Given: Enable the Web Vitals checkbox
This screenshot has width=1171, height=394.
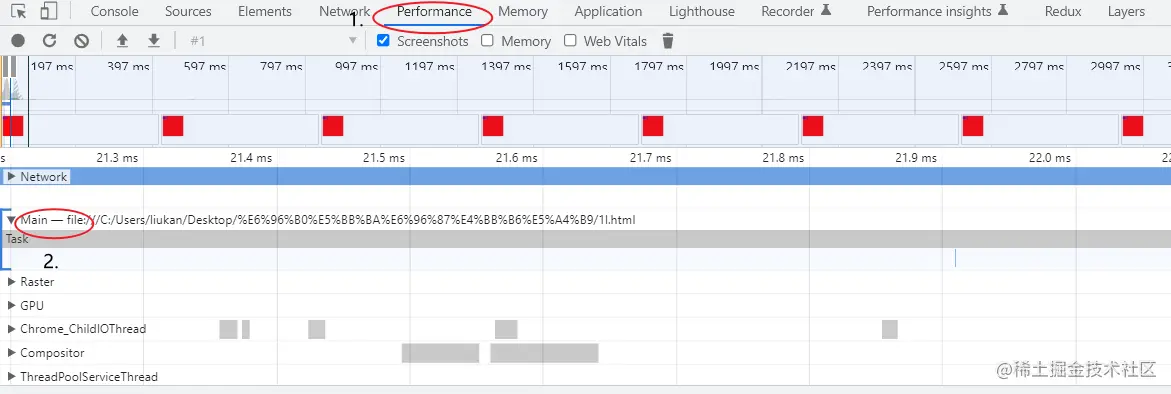Looking at the screenshot, I should [x=570, y=40].
